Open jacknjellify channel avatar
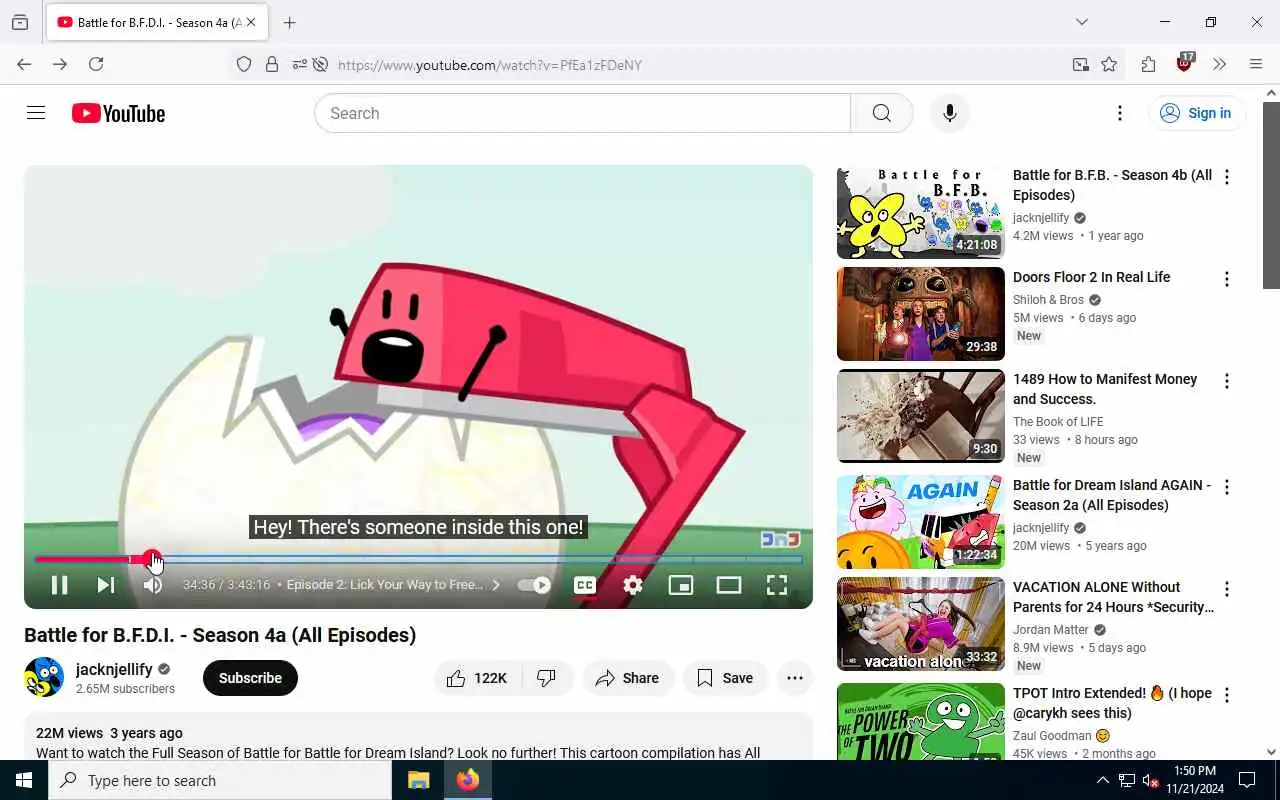Viewport: 1280px width, 800px height. [44, 678]
